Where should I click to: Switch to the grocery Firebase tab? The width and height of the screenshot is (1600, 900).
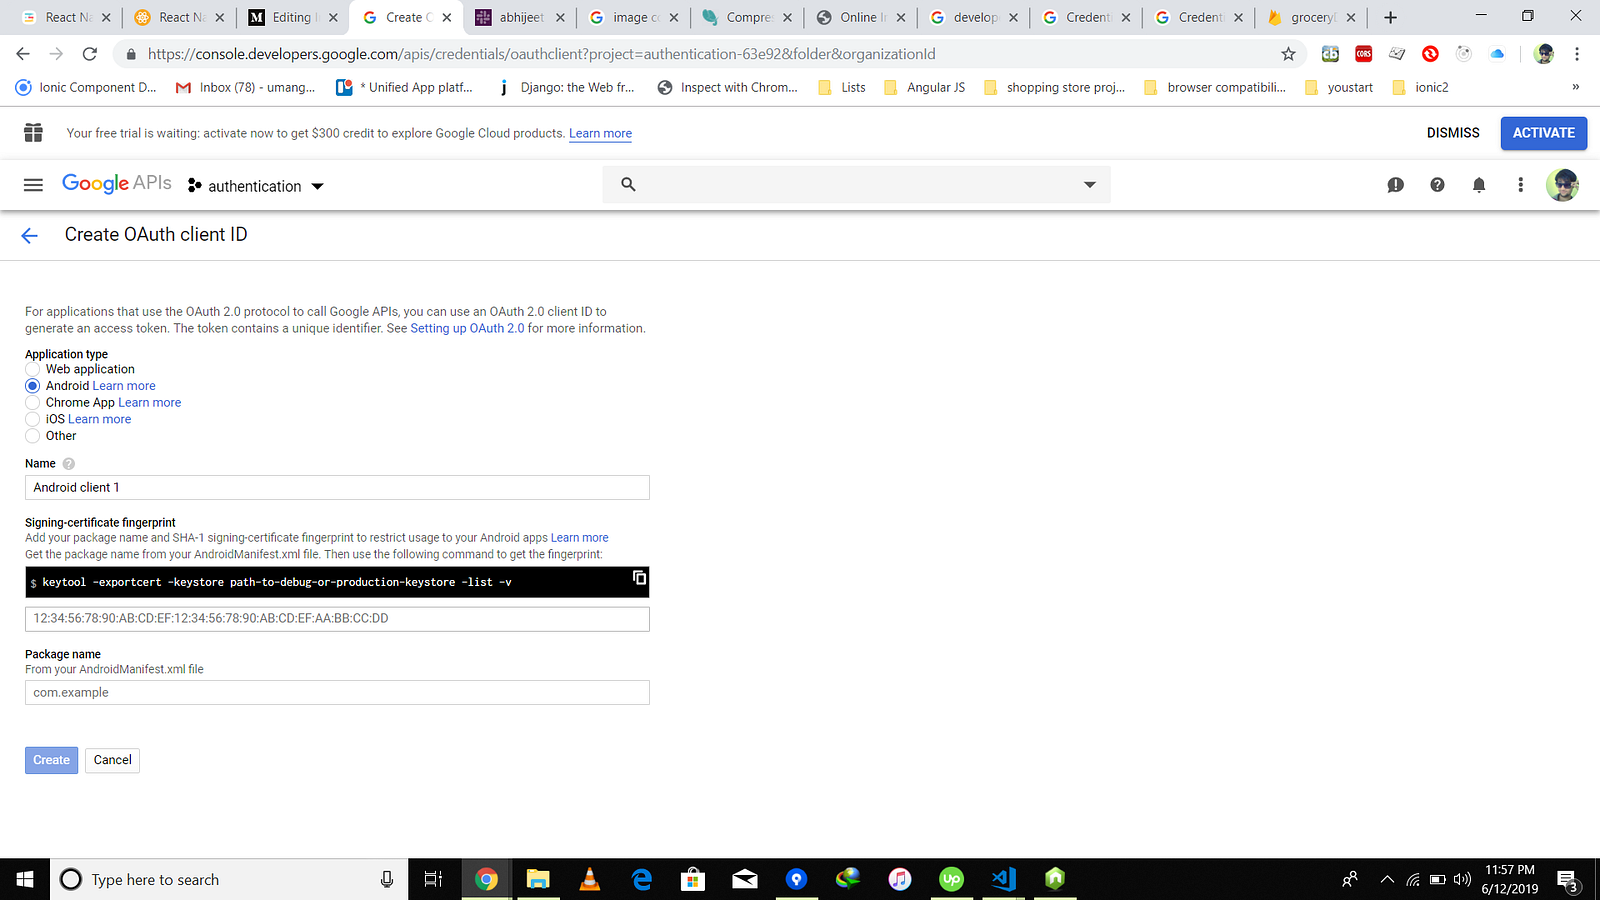click(1312, 17)
